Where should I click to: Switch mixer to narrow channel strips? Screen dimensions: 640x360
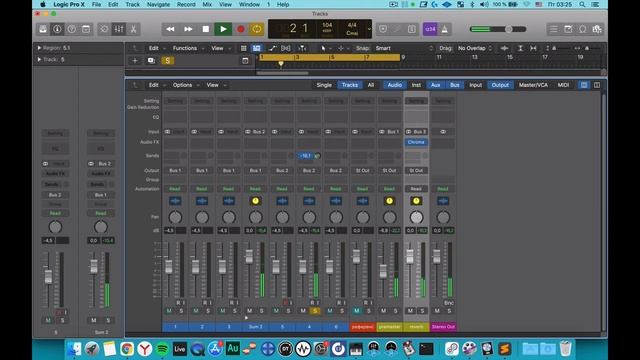(x=584, y=85)
